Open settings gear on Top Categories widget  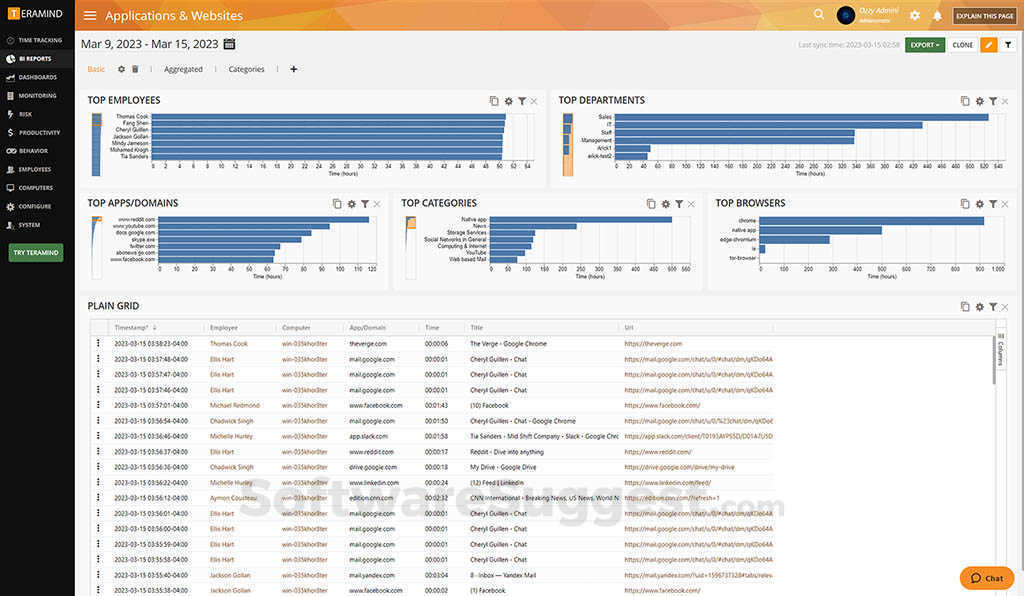coord(665,204)
